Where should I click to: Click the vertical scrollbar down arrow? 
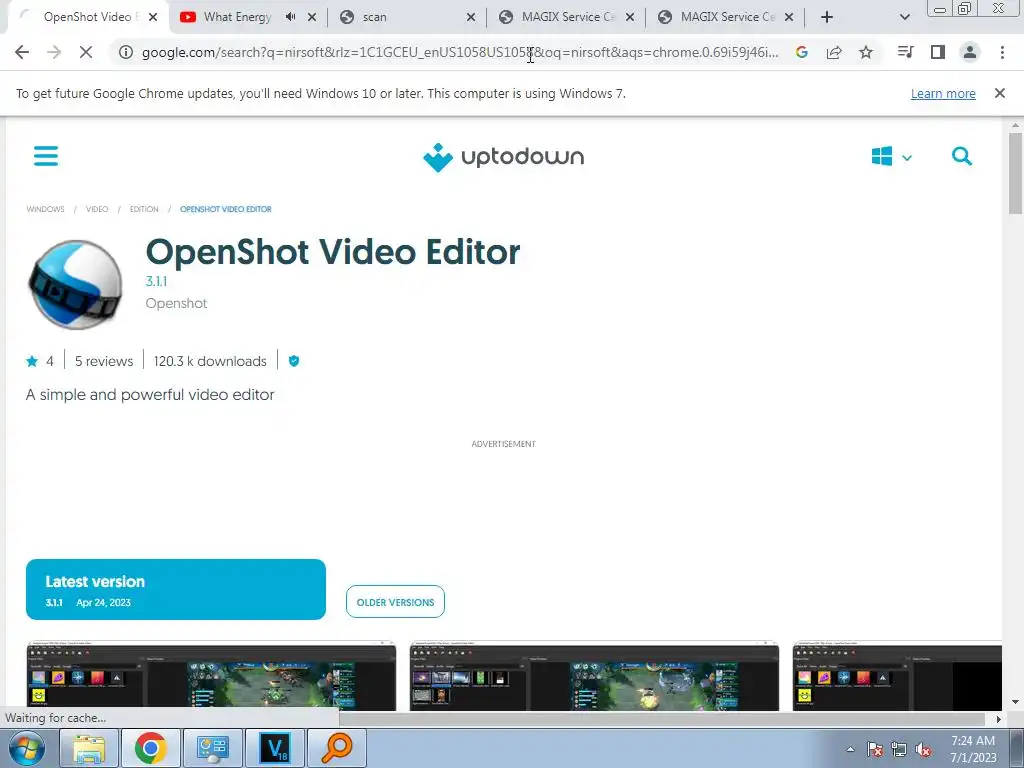pyautogui.click(x=1015, y=703)
